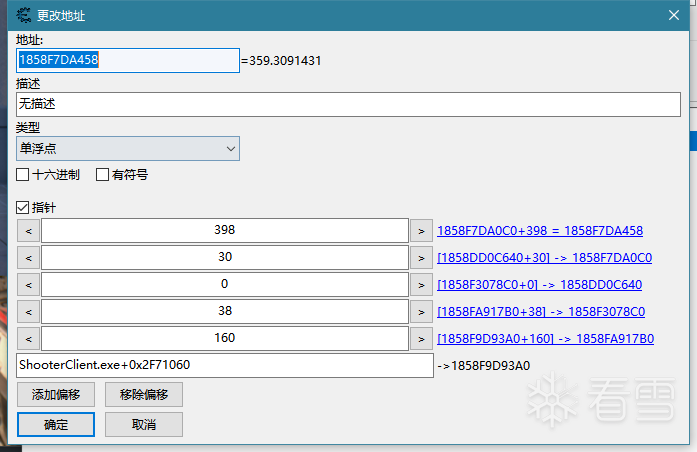
Task: Open link [1858F9D93A0+160] -> 1858FA917B0
Action: (545, 339)
